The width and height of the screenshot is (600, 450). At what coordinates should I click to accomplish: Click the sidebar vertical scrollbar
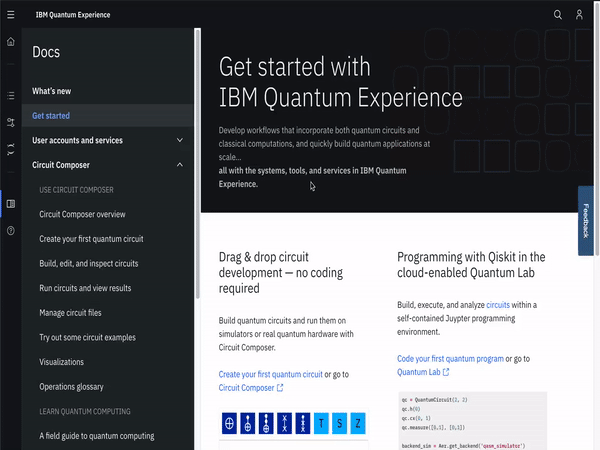coord(197,164)
